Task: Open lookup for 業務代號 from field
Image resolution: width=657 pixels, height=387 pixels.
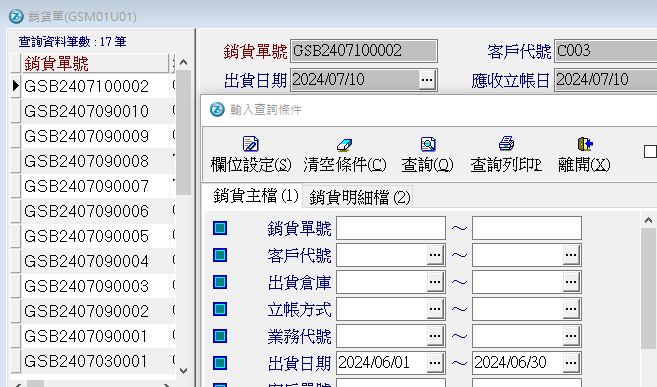Action: pyautogui.click(x=435, y=336)
